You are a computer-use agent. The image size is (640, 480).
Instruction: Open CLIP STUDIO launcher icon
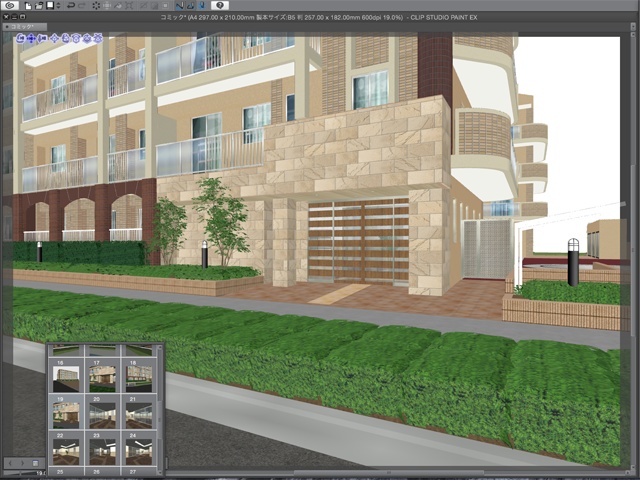pos(10,5)
